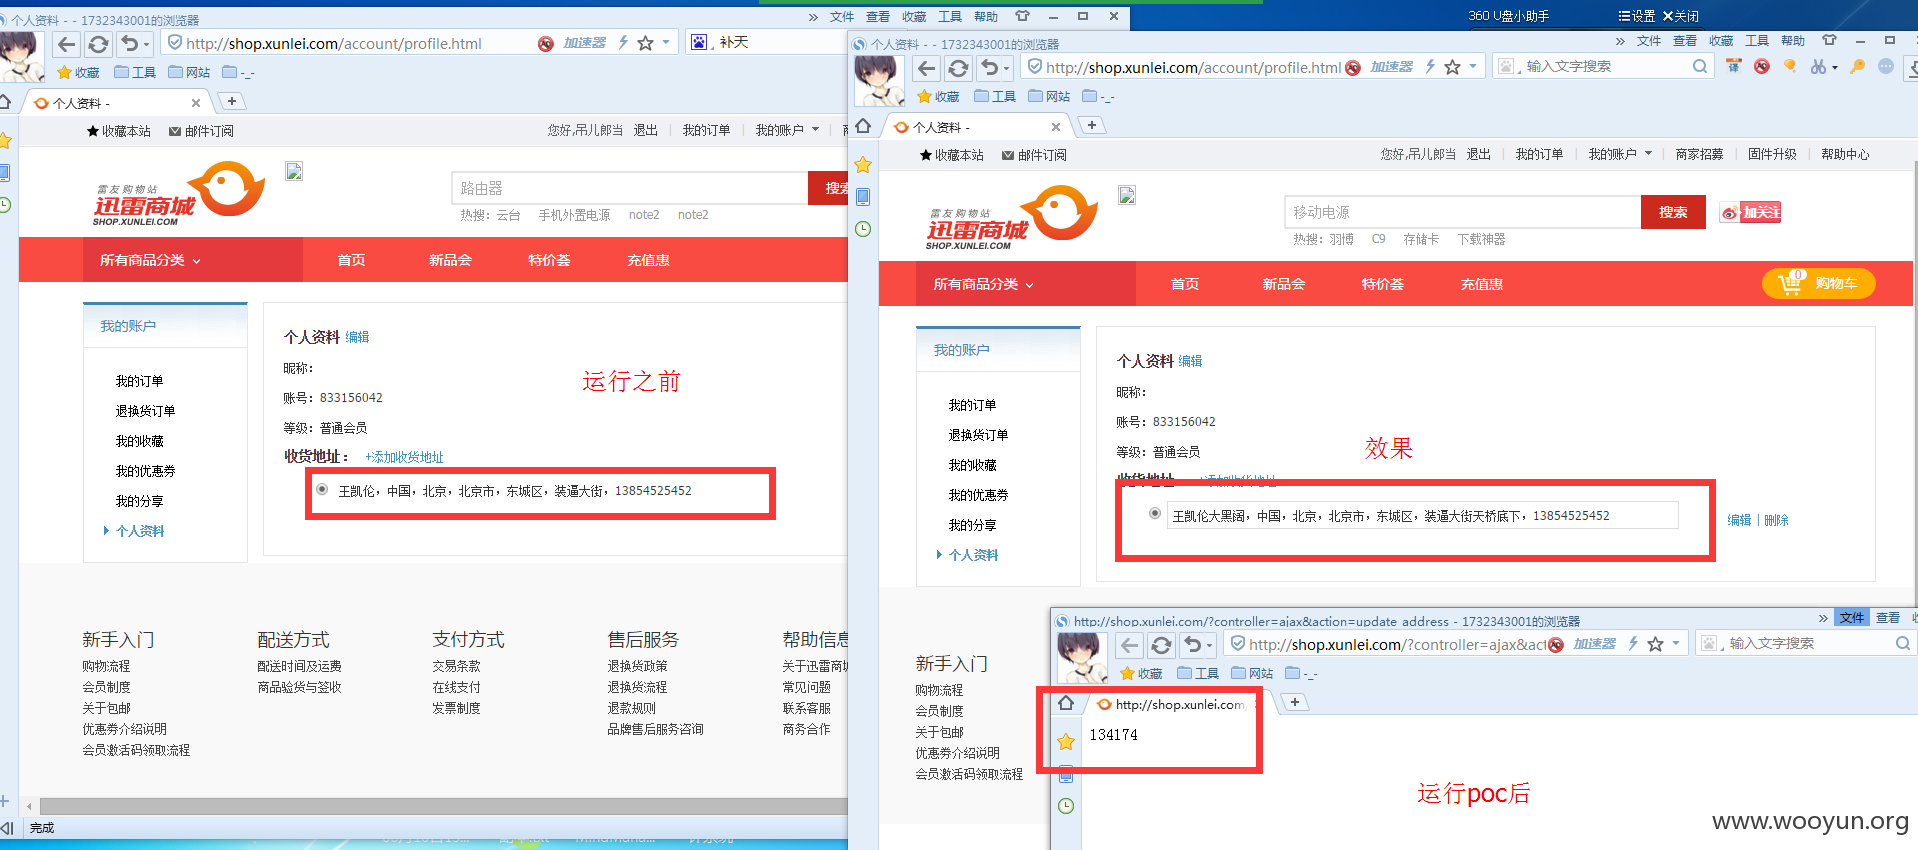Expand 我的账户 dropdown in left window top bar
This screenshot has height=850, width=1918.
[x=787, y=130]
